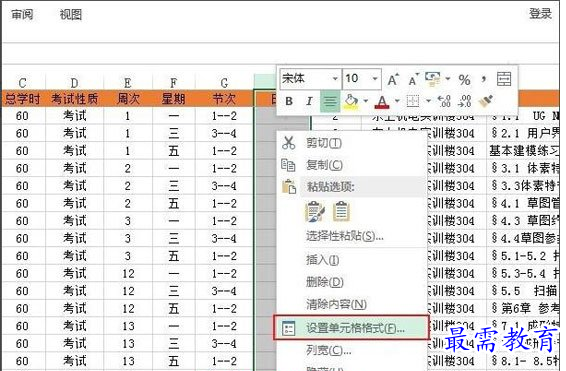Click the format cells icon in the menu

click(x=289, y=328)
